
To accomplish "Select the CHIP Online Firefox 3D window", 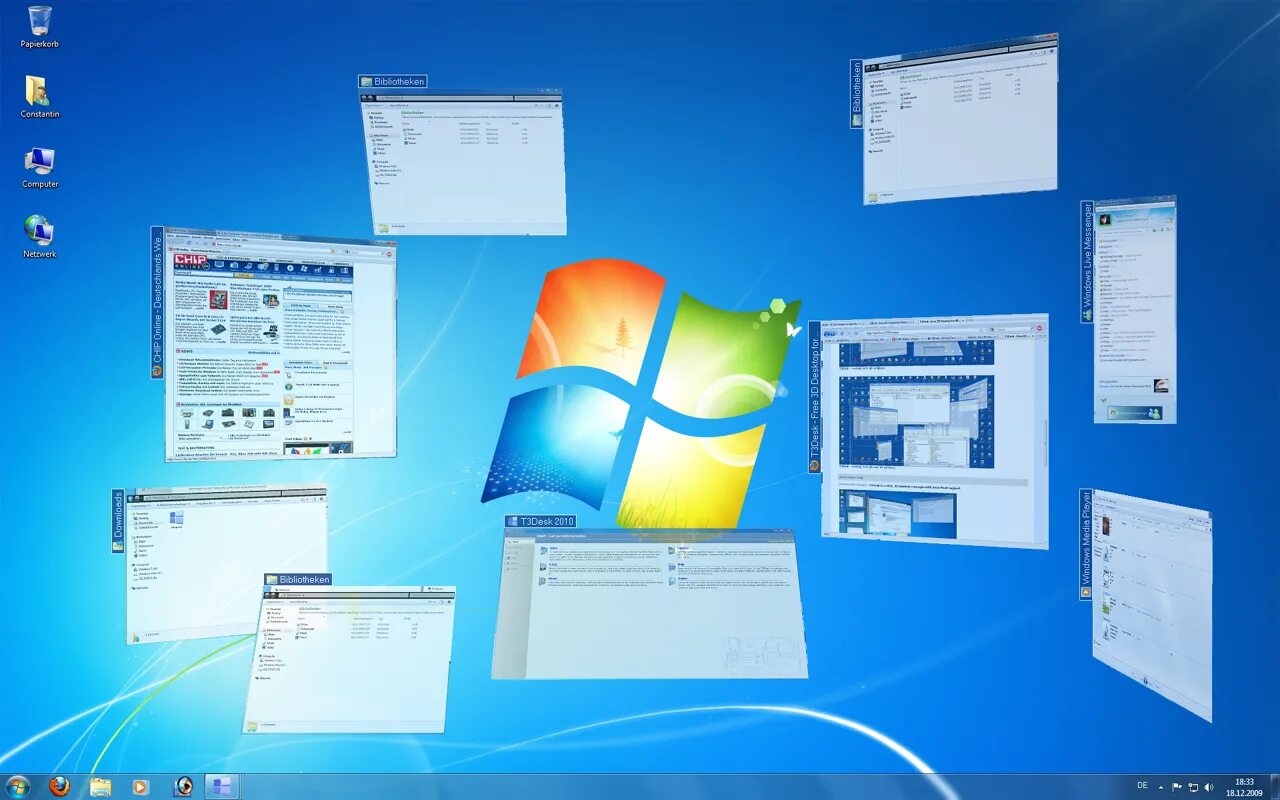I will 280,343.
